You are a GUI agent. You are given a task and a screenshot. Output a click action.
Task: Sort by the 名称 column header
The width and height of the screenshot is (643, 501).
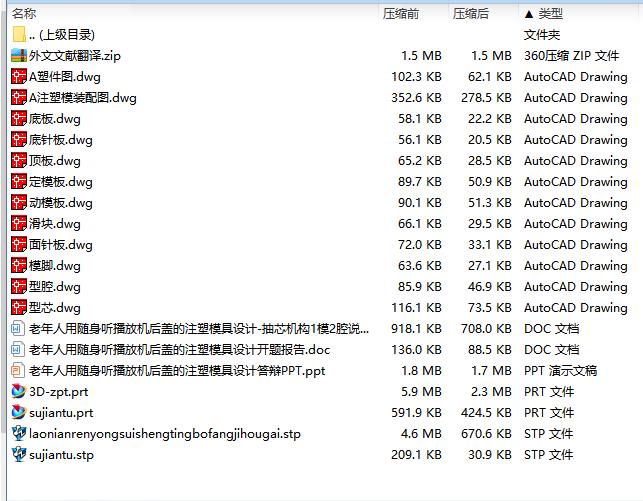(x=24, y=14)
